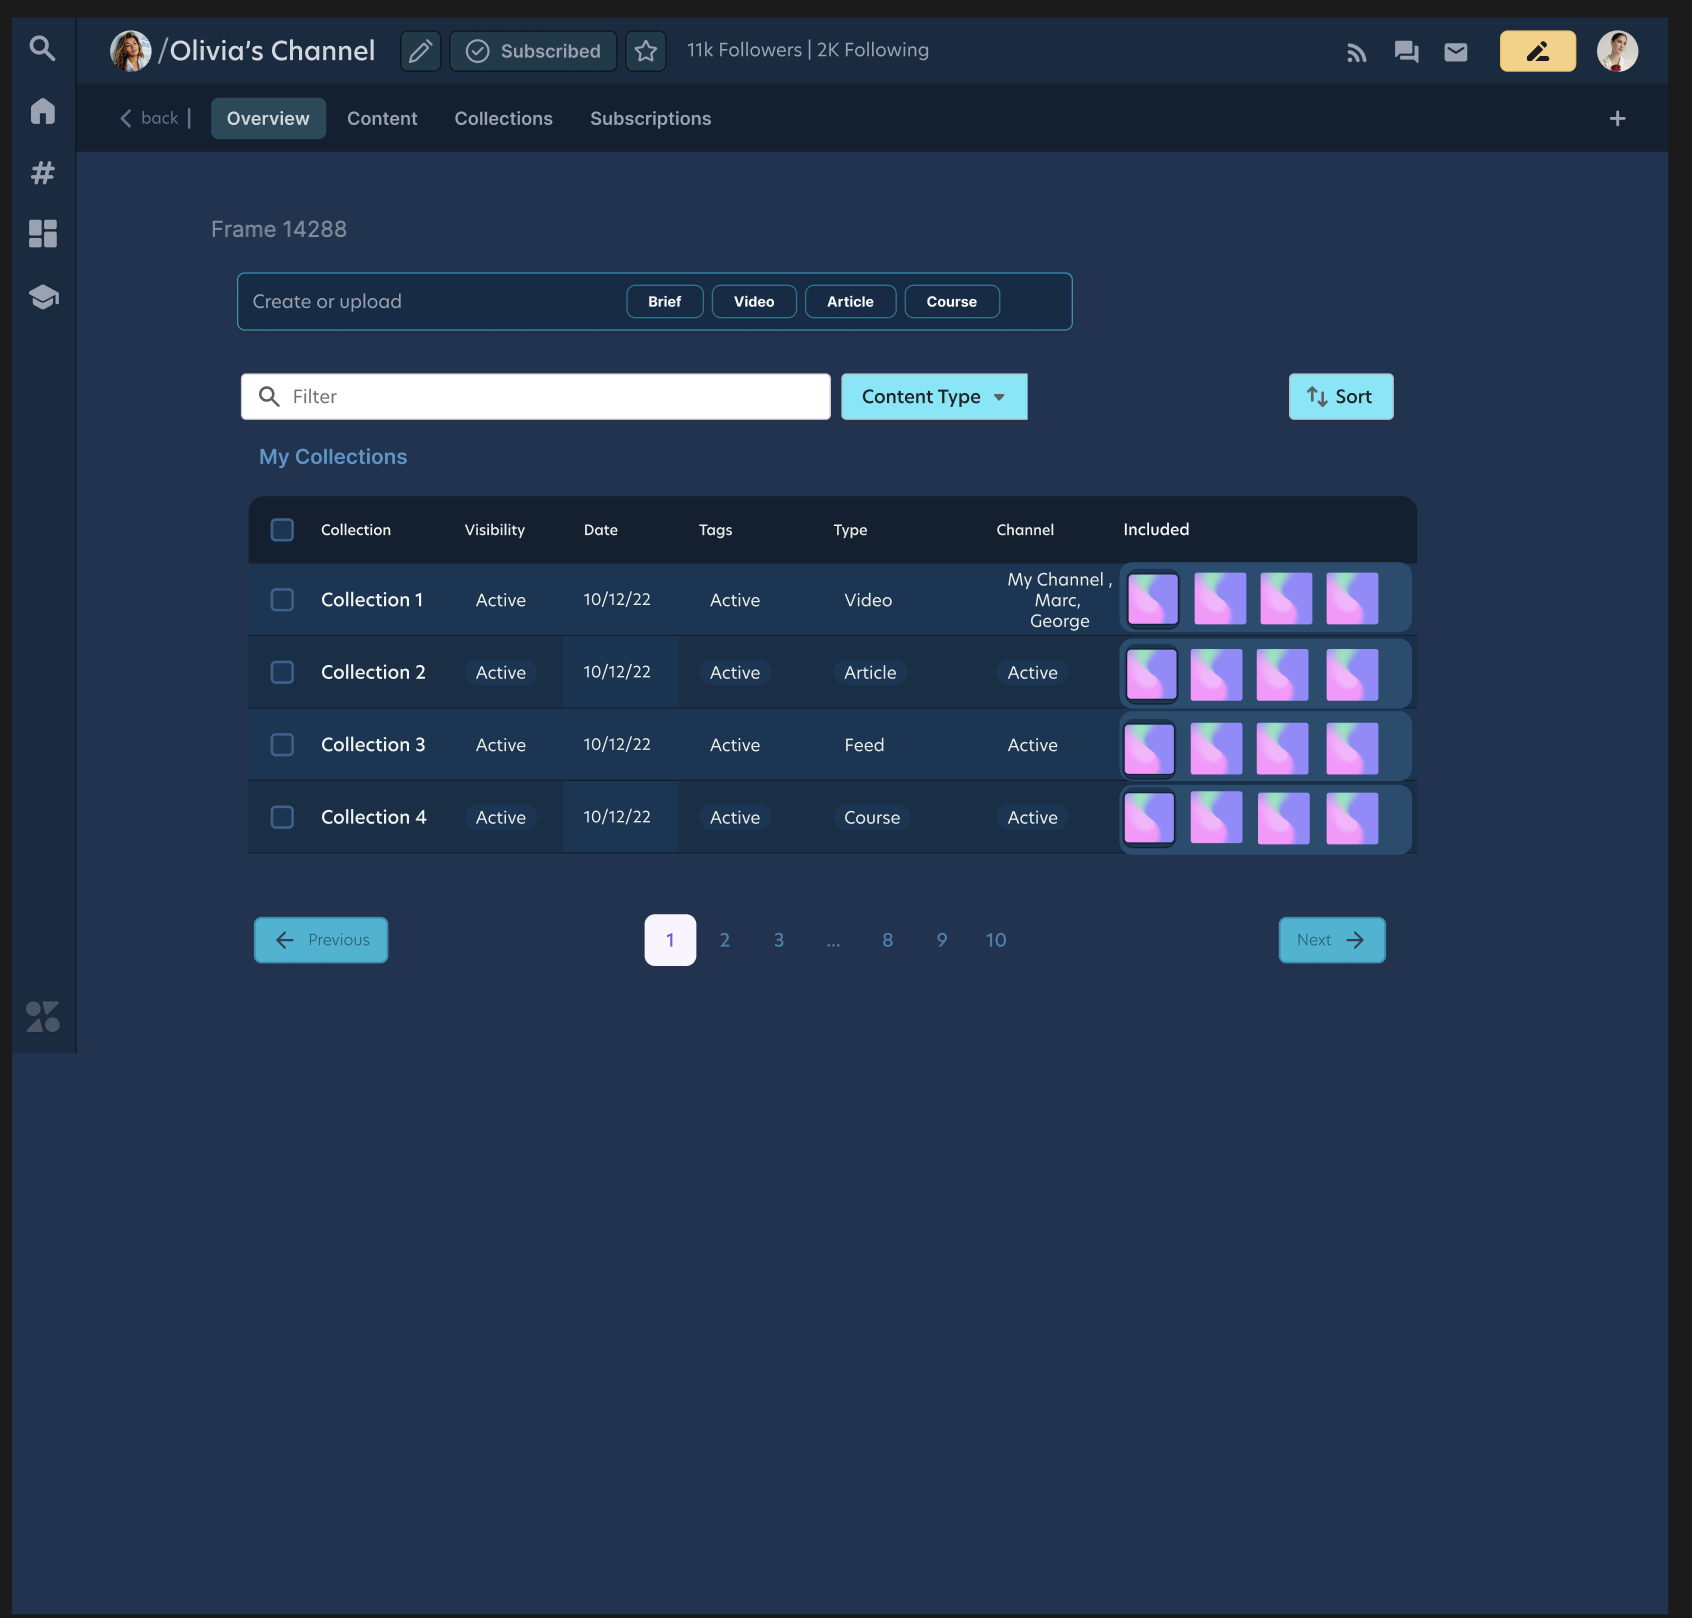Image resolution: width=1692 pixels, height=1618 pixels.
Task: Click the shapes logo icon in the sidebar
Action: pyautogui.click(x=43, y=1016)
